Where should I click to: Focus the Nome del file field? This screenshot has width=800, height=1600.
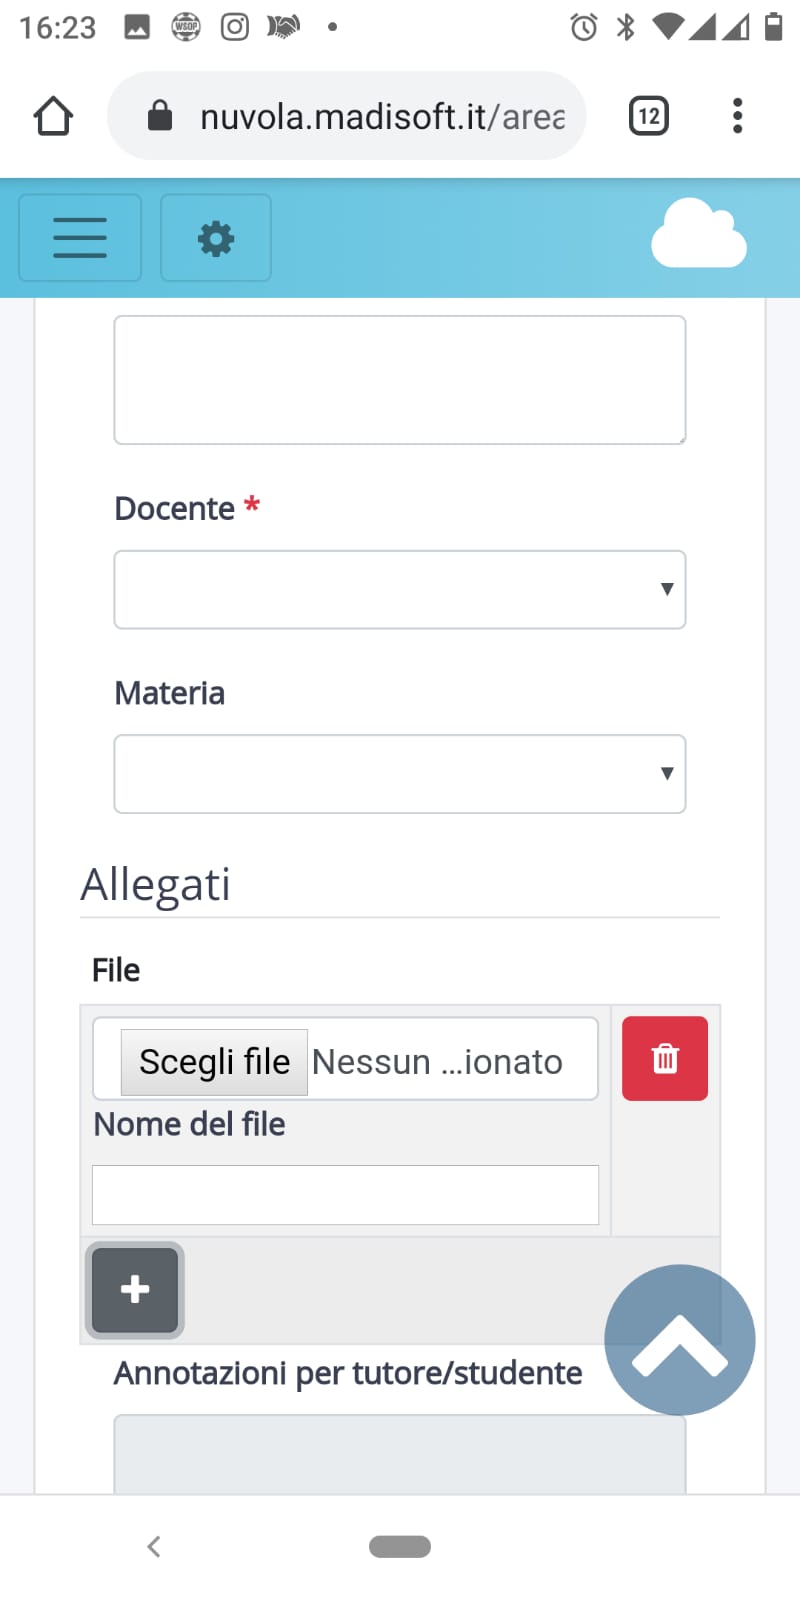[345, 1195]
